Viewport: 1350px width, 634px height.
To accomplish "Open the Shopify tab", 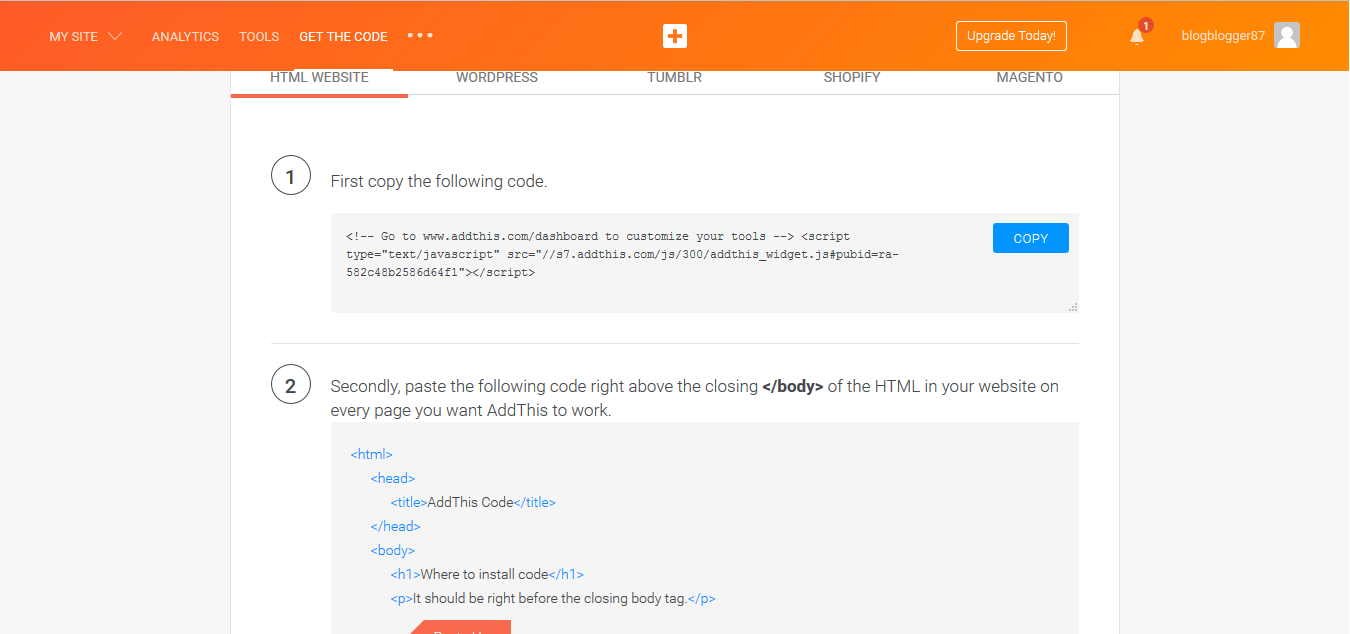I will tap(852, 78).
